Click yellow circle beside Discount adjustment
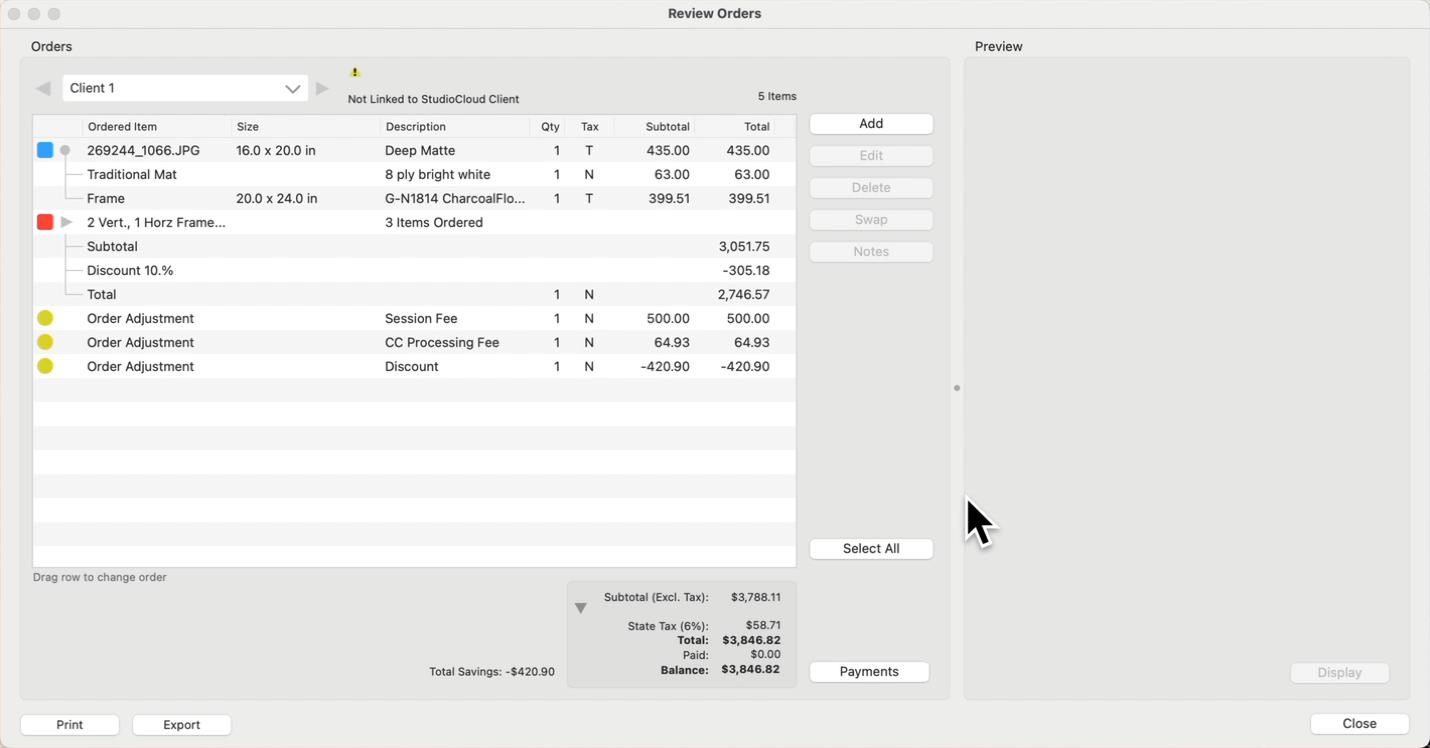1430x748 pixels. coord(45,366)
